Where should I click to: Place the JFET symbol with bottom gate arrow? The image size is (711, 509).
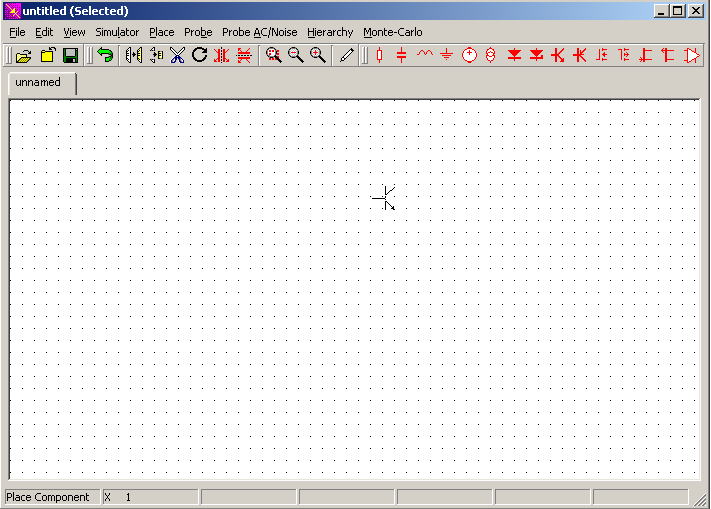(x=646, y=55)
